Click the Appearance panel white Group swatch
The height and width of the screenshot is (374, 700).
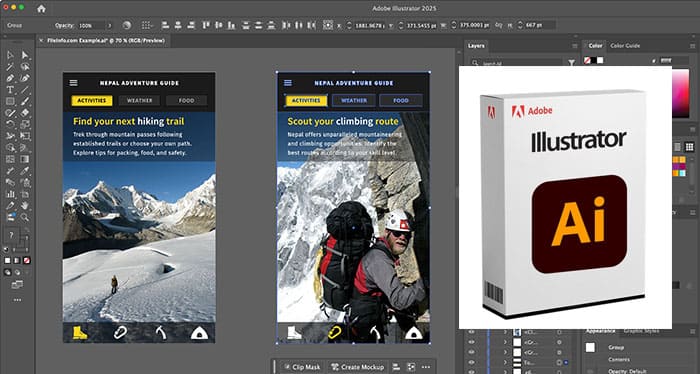[x=590, y=347]
